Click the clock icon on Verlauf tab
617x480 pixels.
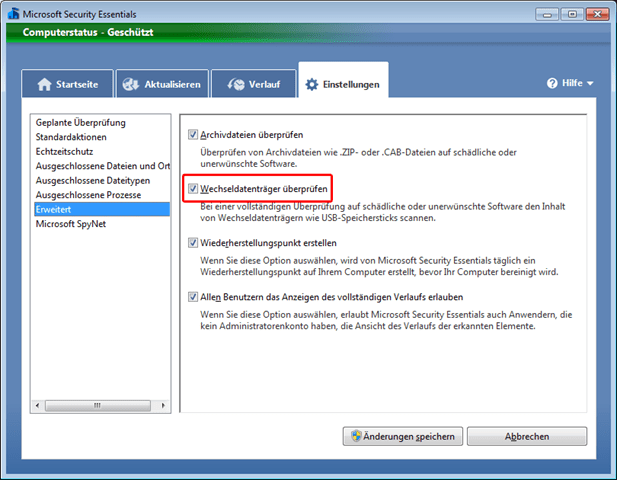pos(236,84)
